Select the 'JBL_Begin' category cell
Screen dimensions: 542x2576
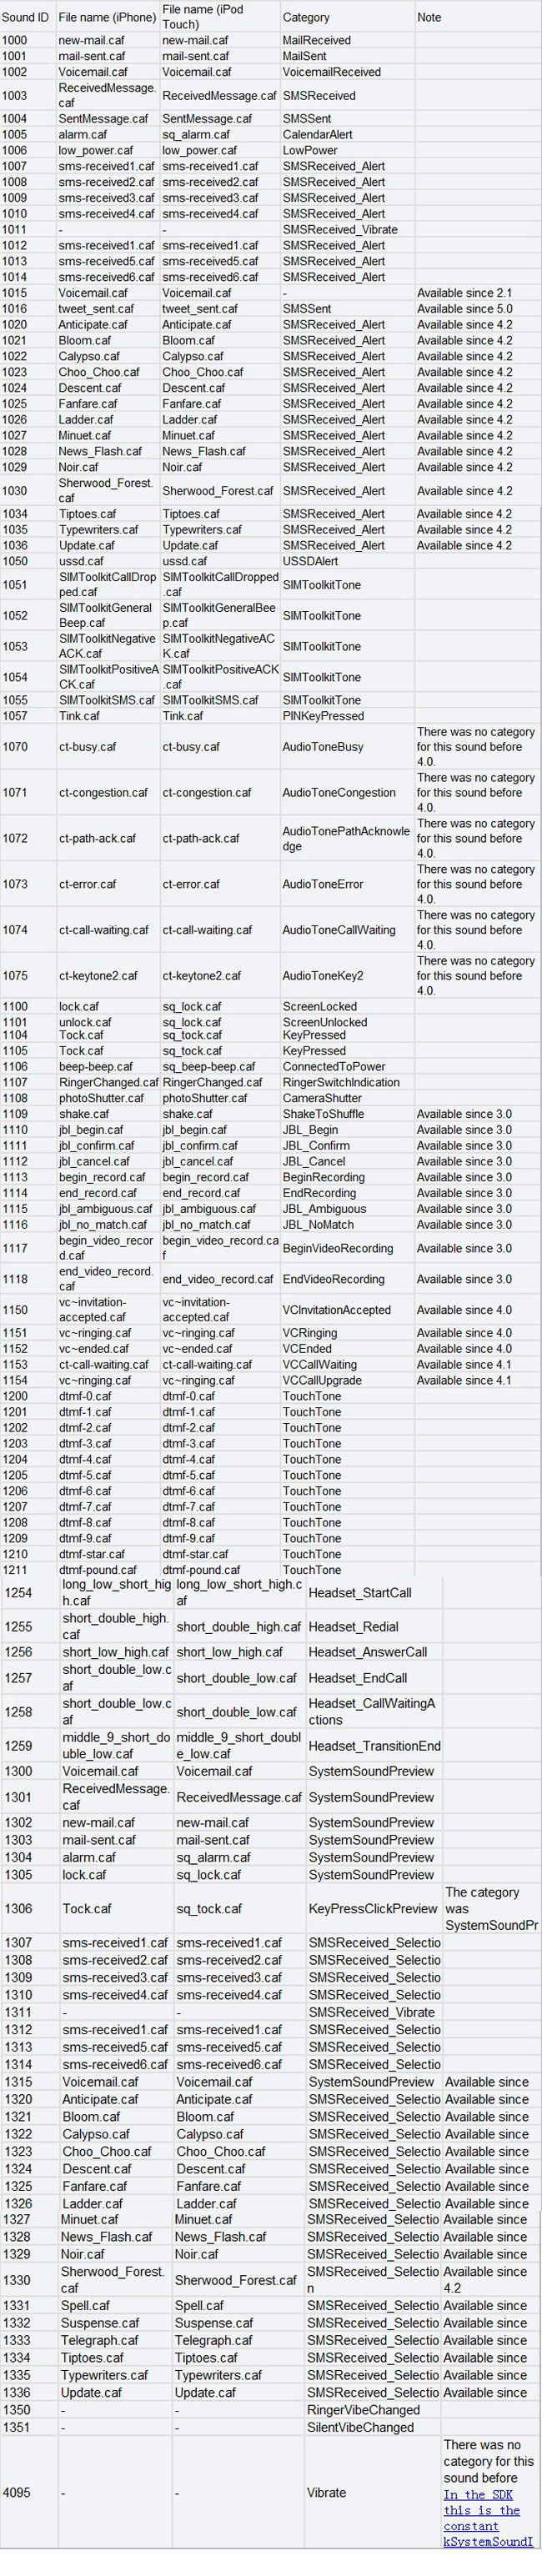pyautogui.click(x=310, y=1130)
